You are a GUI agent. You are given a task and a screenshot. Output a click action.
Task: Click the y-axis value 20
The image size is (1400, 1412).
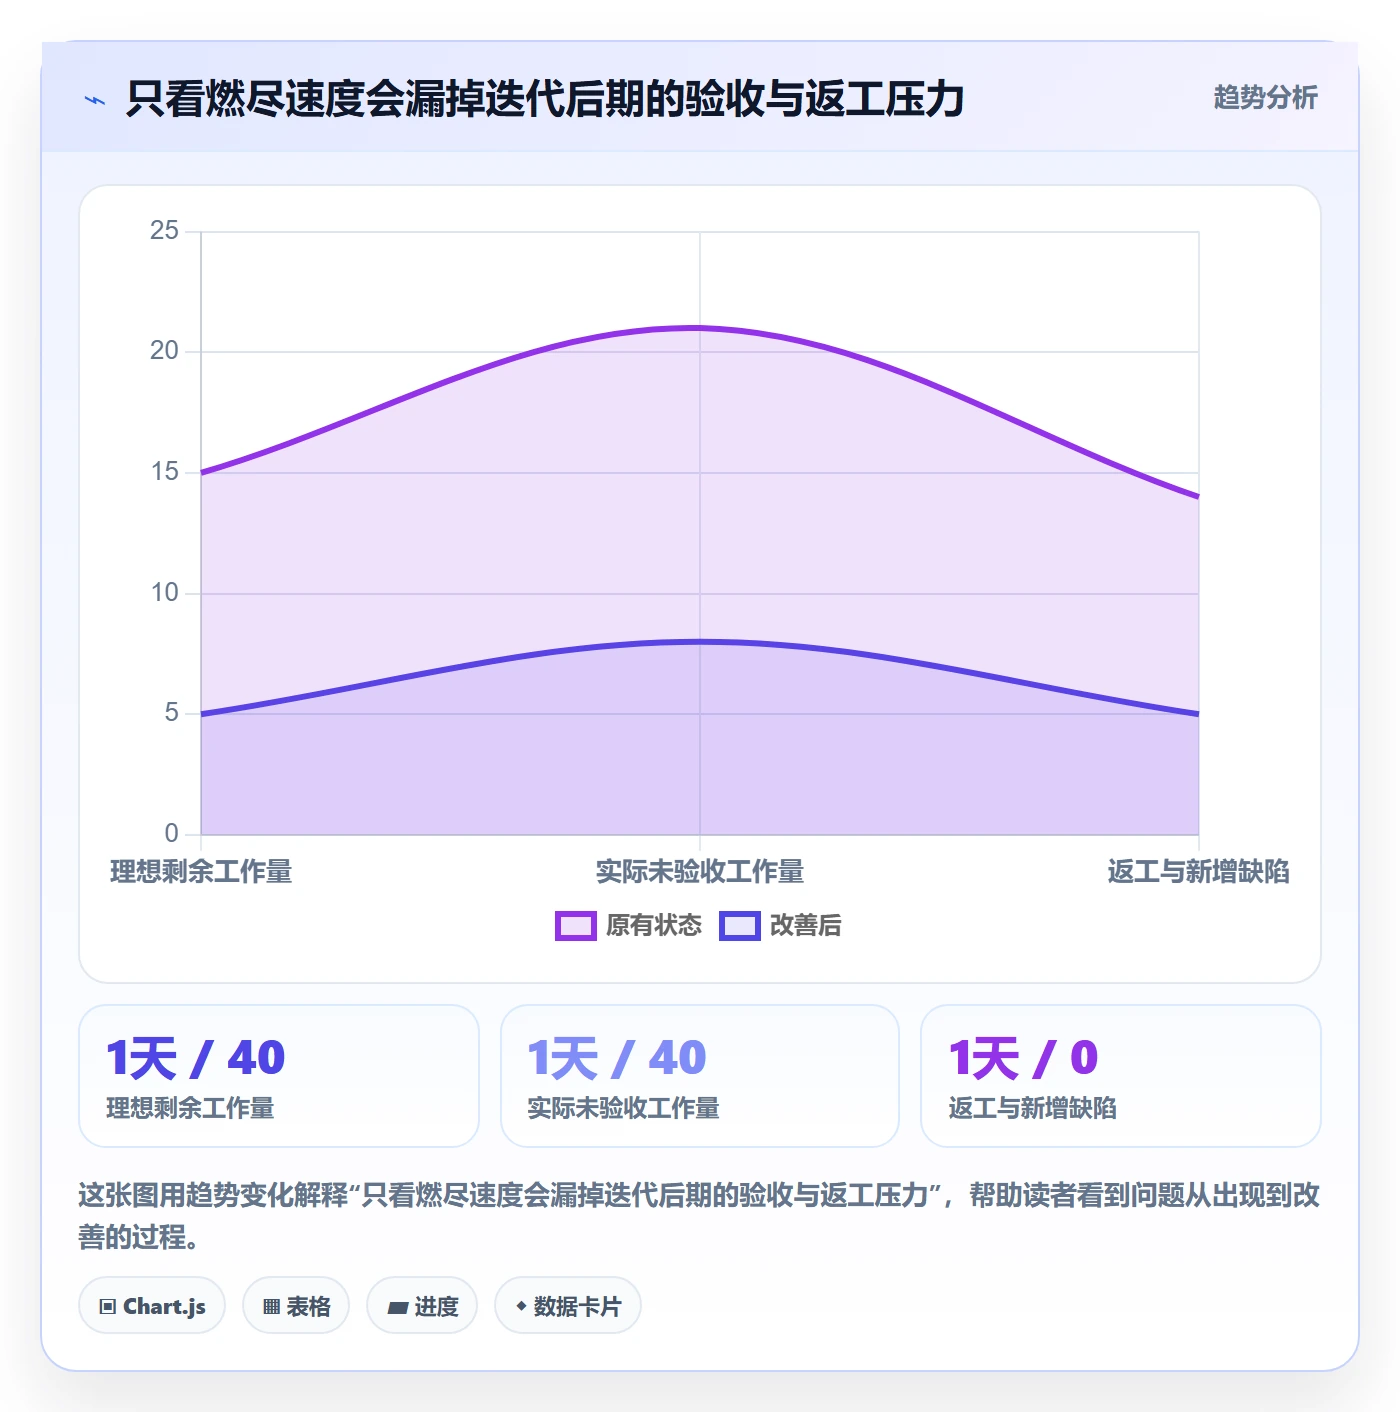click(164, 351)
